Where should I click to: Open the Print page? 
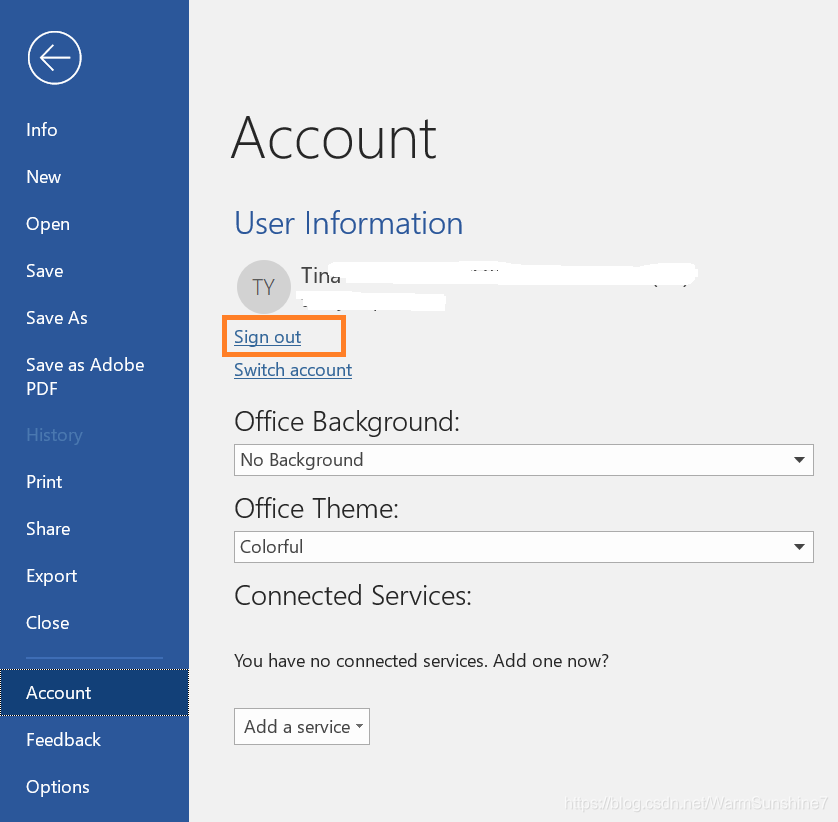44,482
